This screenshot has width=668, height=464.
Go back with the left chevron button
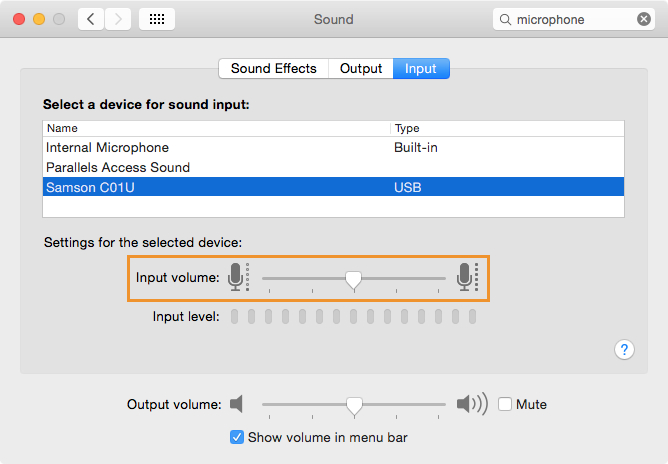tap(91, 19)
